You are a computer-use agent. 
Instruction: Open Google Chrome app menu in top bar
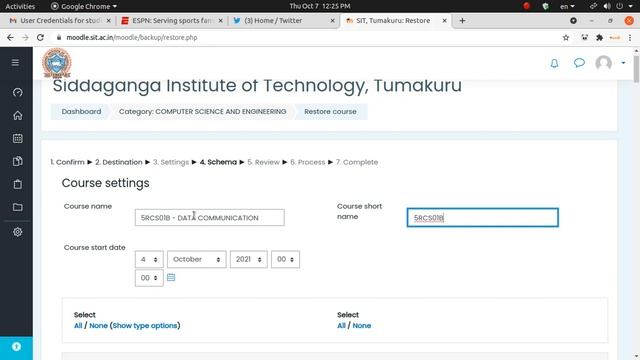[84, 6]
